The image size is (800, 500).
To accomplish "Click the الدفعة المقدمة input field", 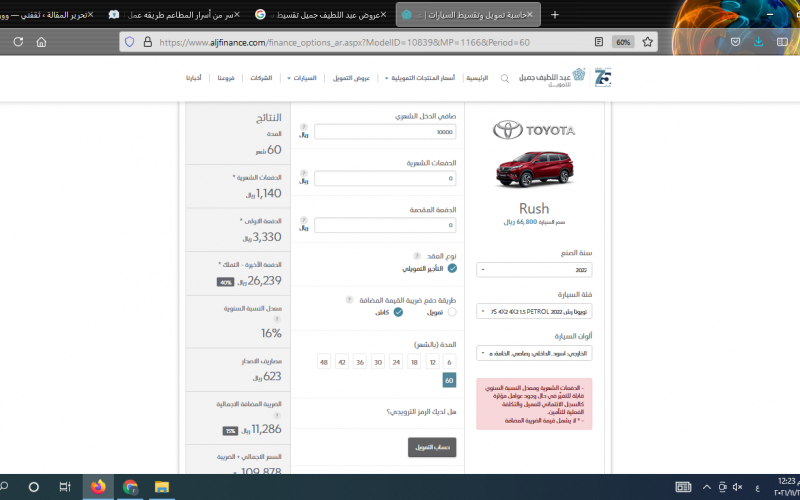I will pyautogui.click(x=385, y=225).
